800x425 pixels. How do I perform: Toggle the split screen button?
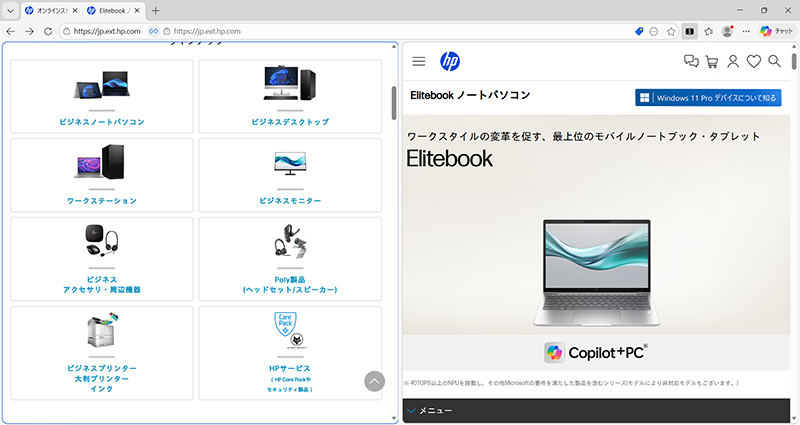[x=689, y=31]
